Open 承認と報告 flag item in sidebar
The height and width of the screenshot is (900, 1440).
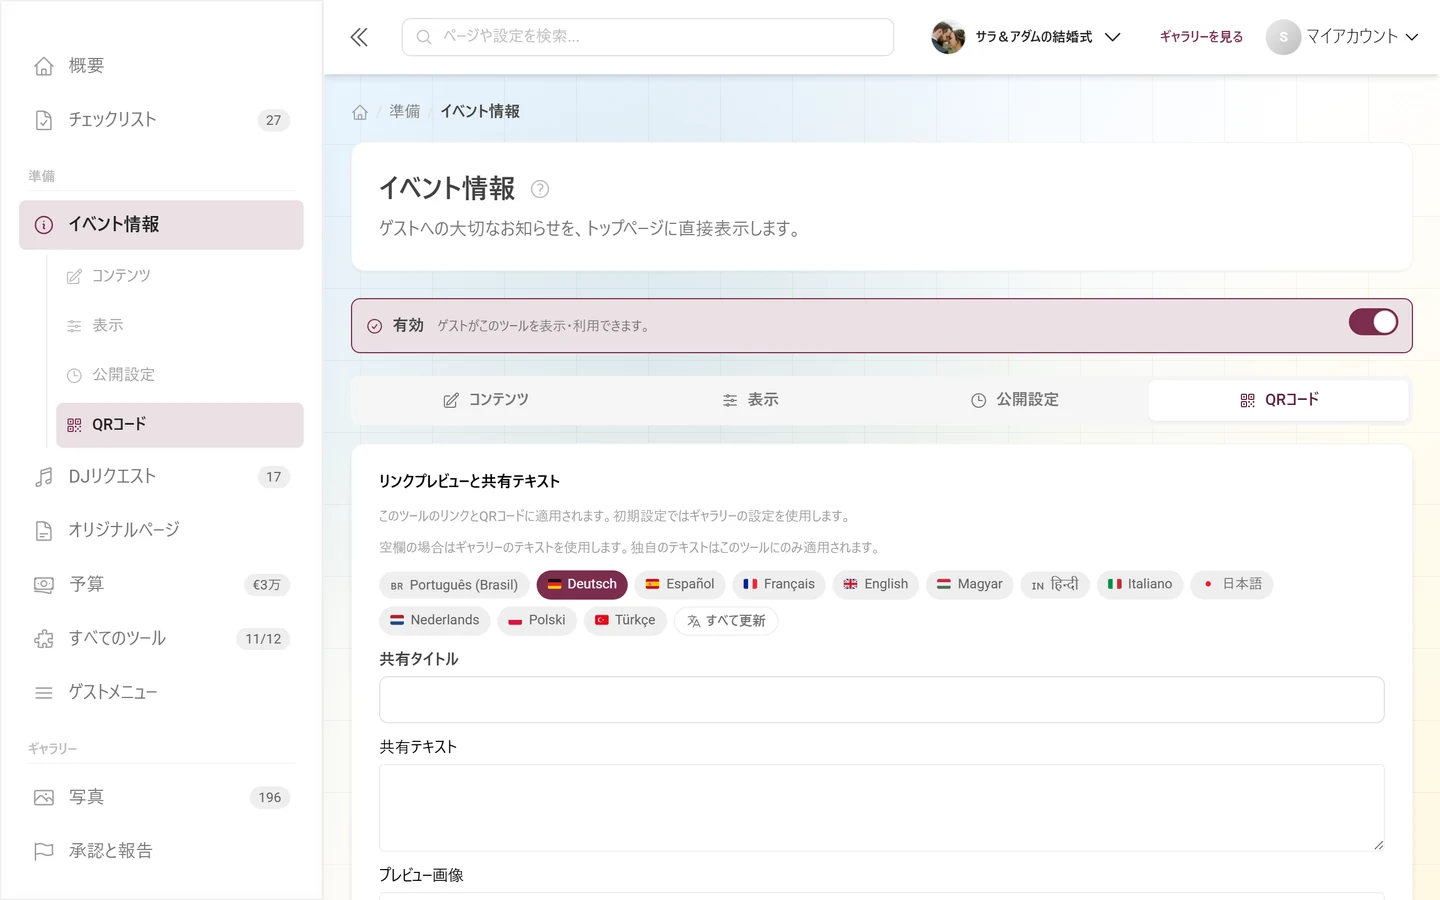pyautogui.click(x=161, y=851)
